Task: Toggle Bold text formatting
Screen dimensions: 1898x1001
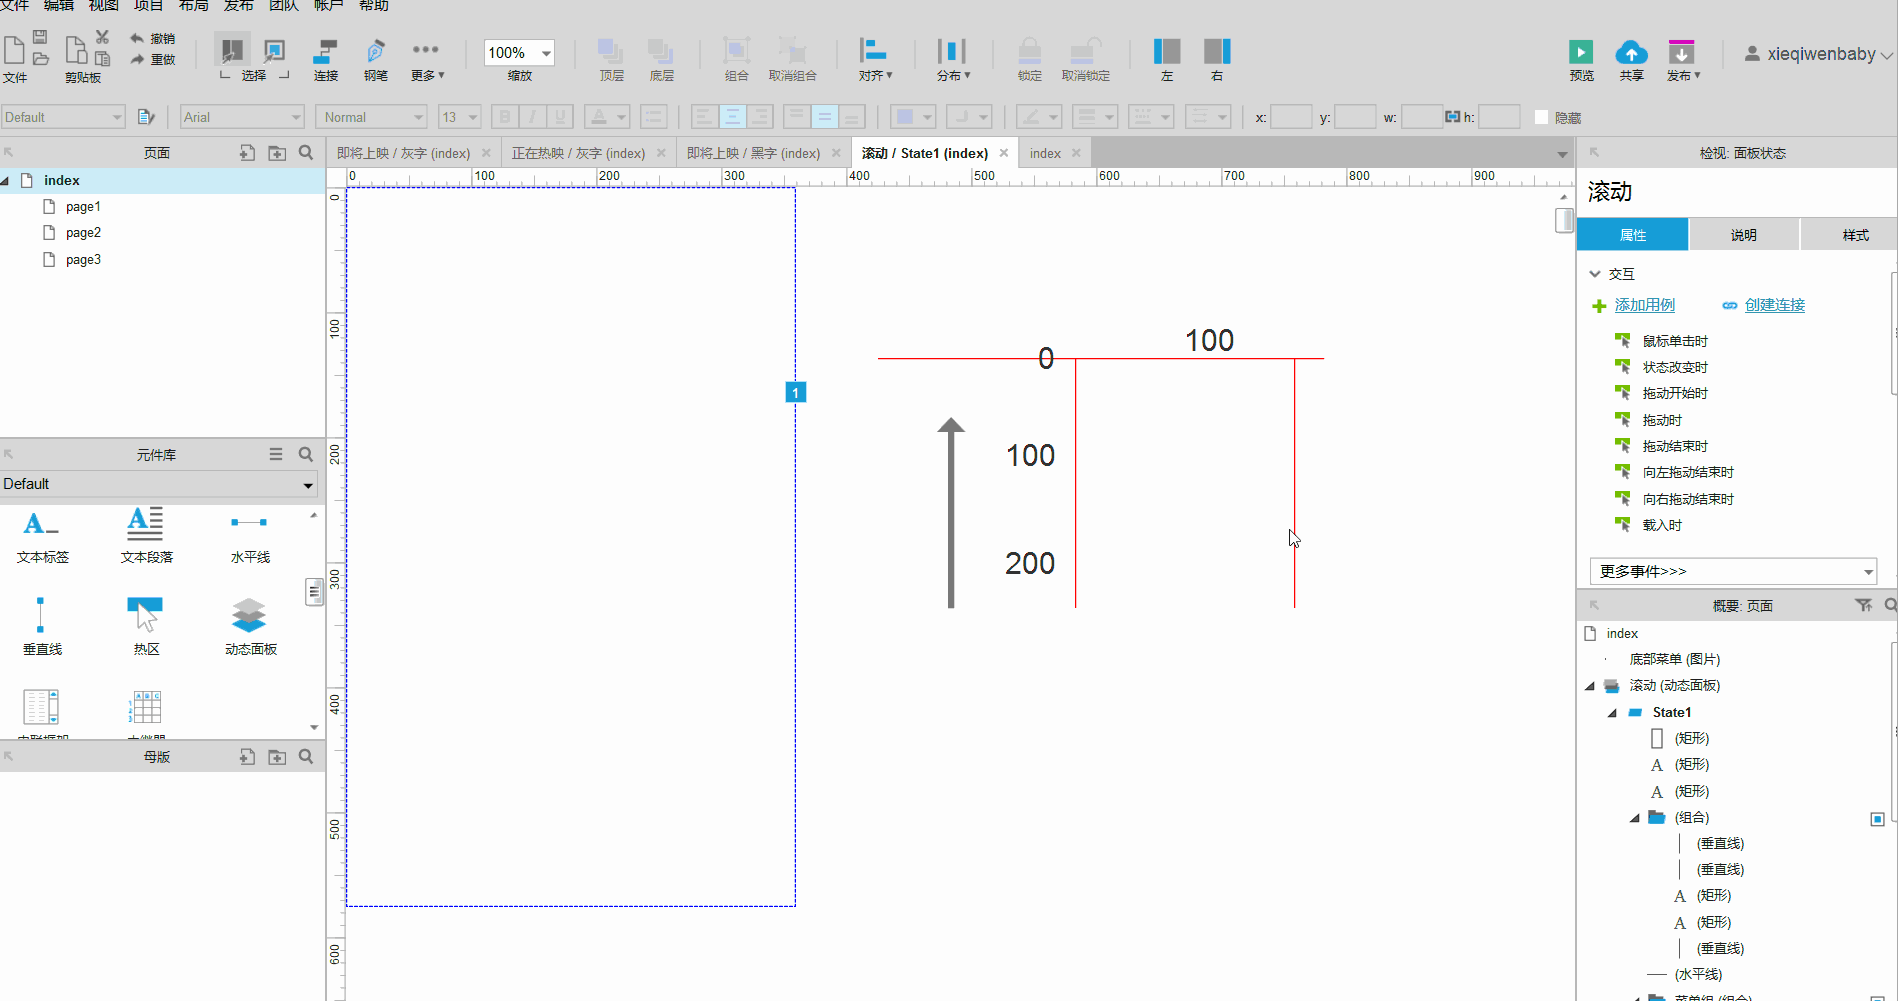Action: click(505, 117)
